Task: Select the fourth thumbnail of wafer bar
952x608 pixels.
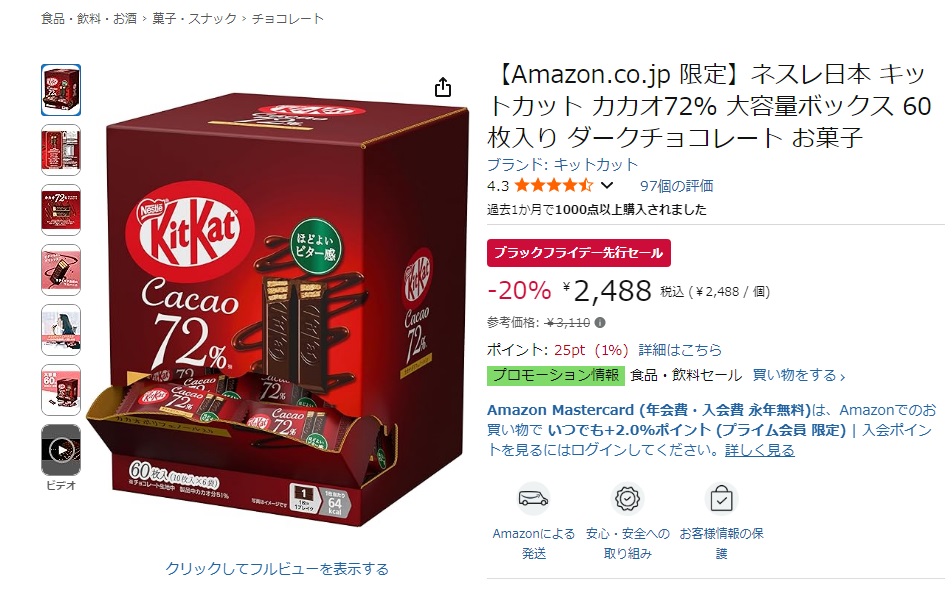Action: (61, 270)
